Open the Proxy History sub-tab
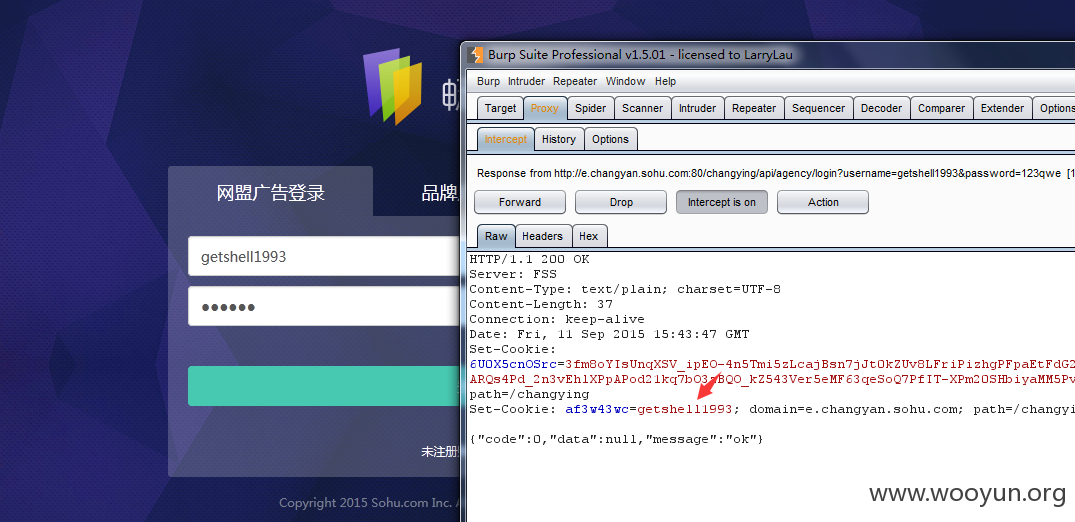 pyautogui.click(x=559, y=139)
